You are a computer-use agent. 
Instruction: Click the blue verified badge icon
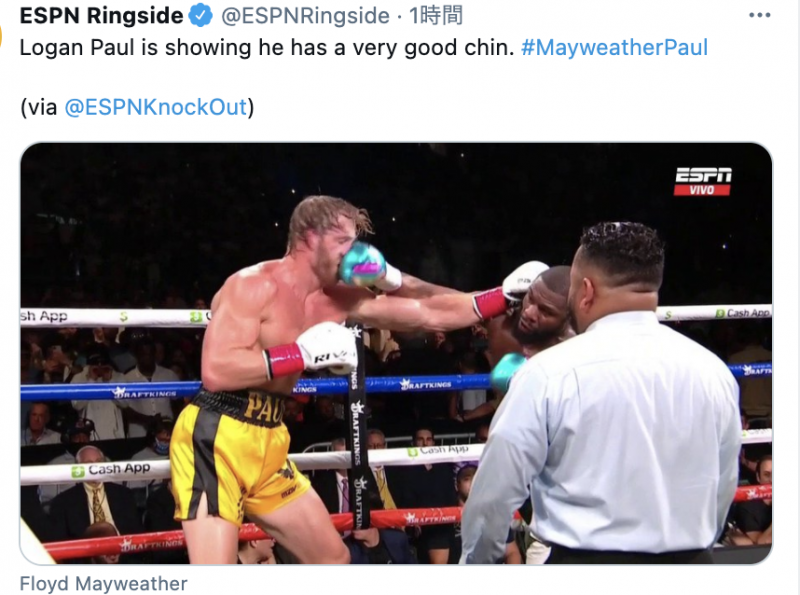point(201,15)
